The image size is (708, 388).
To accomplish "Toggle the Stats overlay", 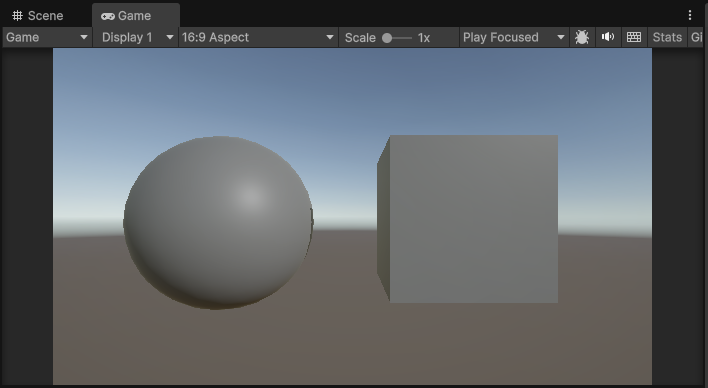I will tap(667, 37).
